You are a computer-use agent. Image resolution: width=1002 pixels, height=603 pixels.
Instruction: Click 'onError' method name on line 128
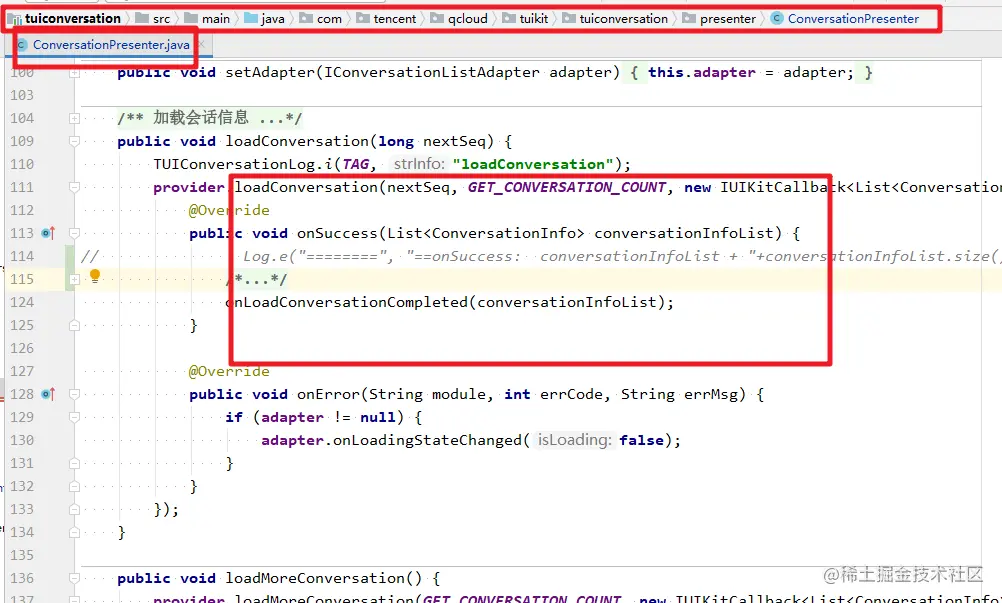328,394
